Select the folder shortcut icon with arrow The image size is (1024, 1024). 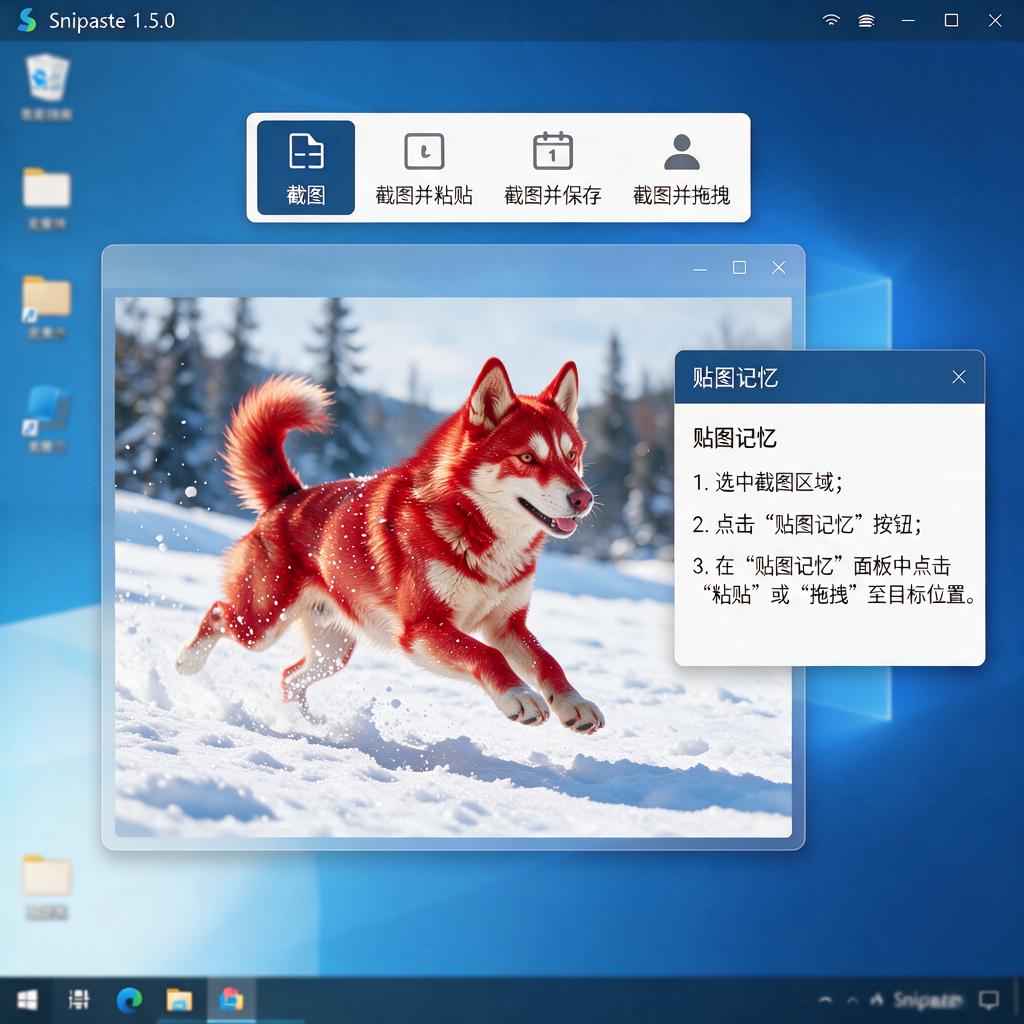pos(46,307)
